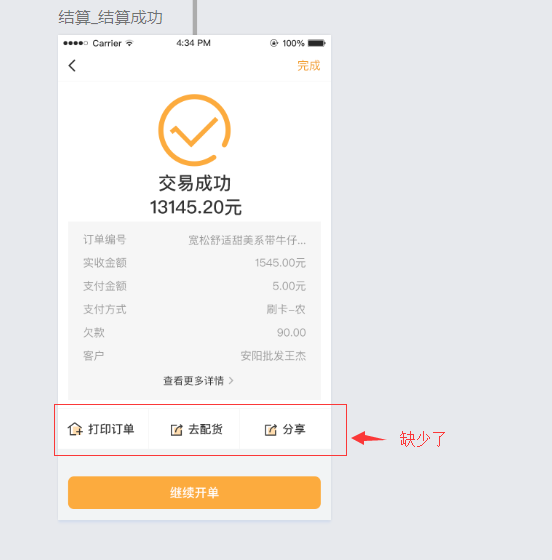Select the 打印订单 tab label
Screen dimensions: 552x560
[111, 429]
